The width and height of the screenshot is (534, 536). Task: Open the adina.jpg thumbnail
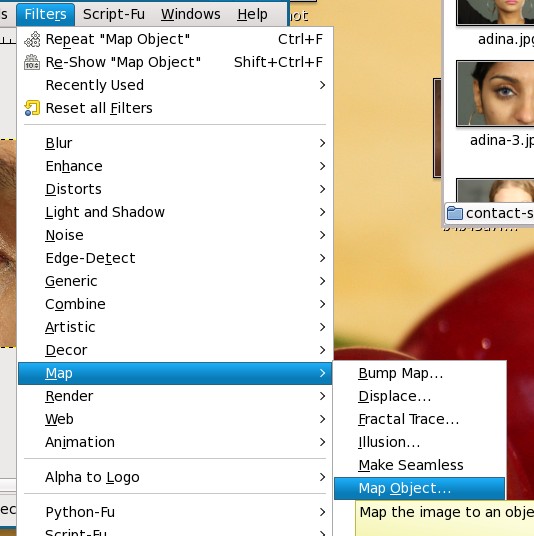point(495,12)
